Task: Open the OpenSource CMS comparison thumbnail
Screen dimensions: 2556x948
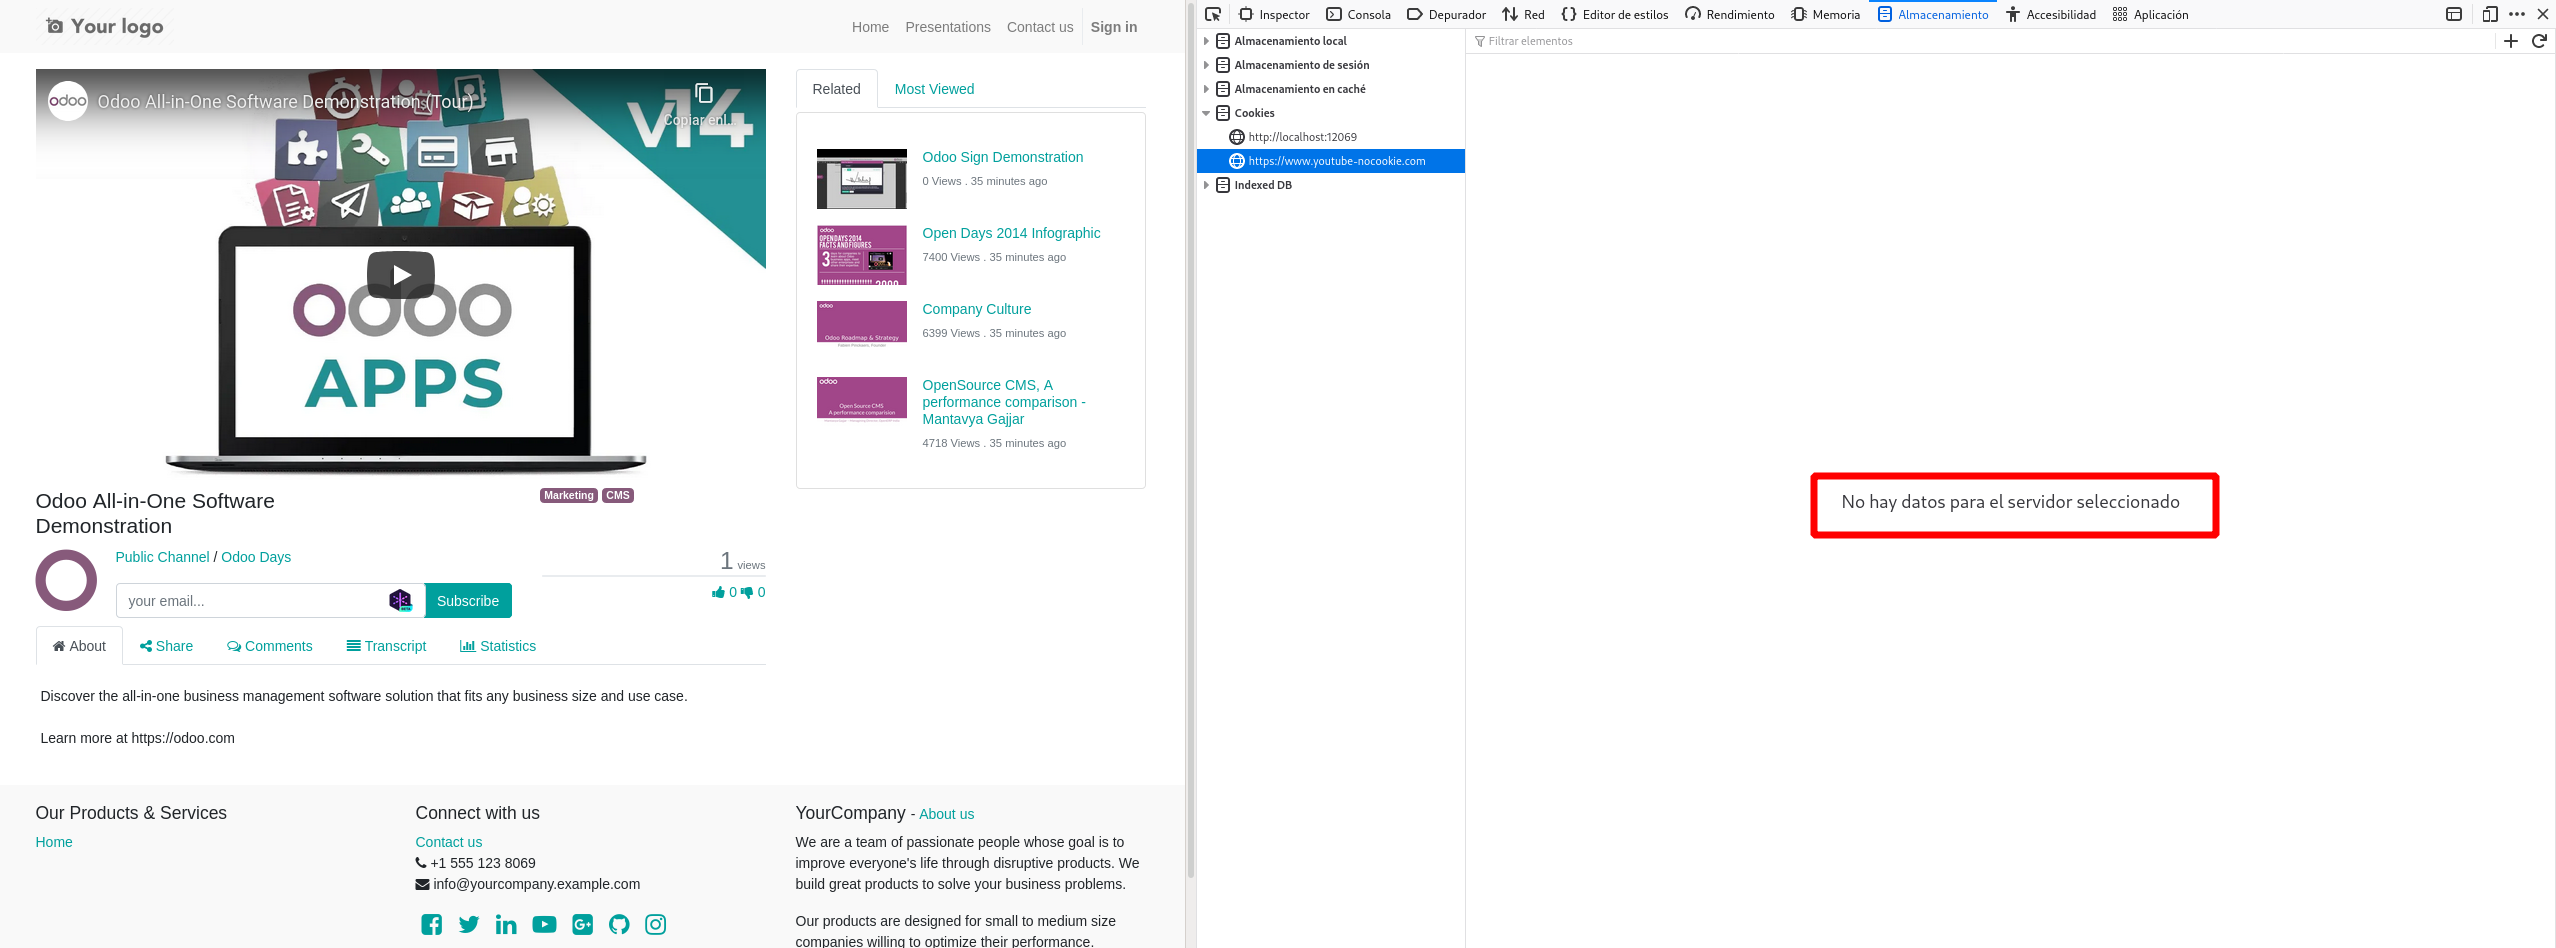Action: point(862,400)
